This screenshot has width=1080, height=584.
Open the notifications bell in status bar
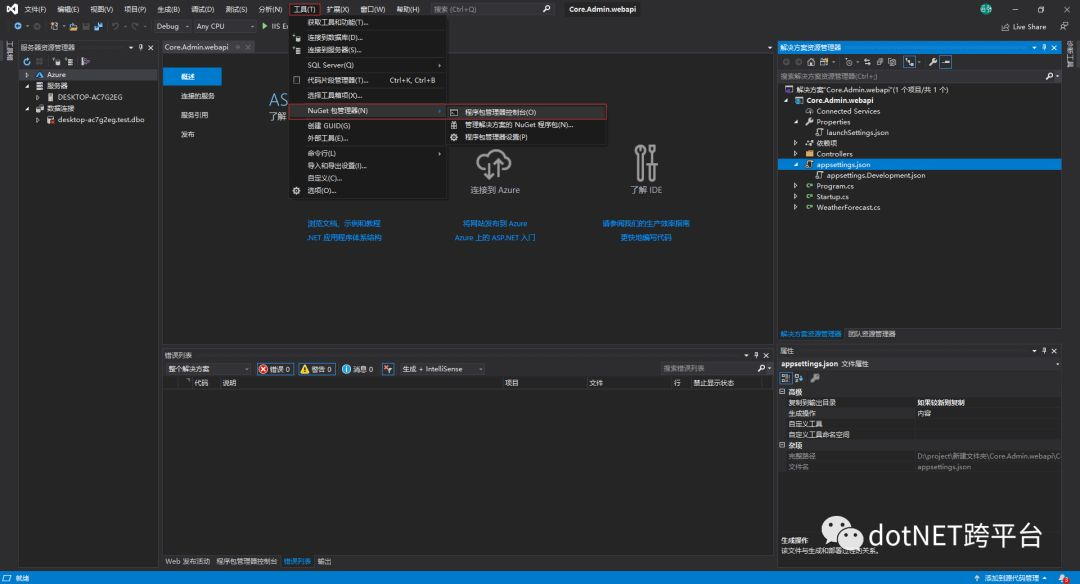(x=1064, y=578)
